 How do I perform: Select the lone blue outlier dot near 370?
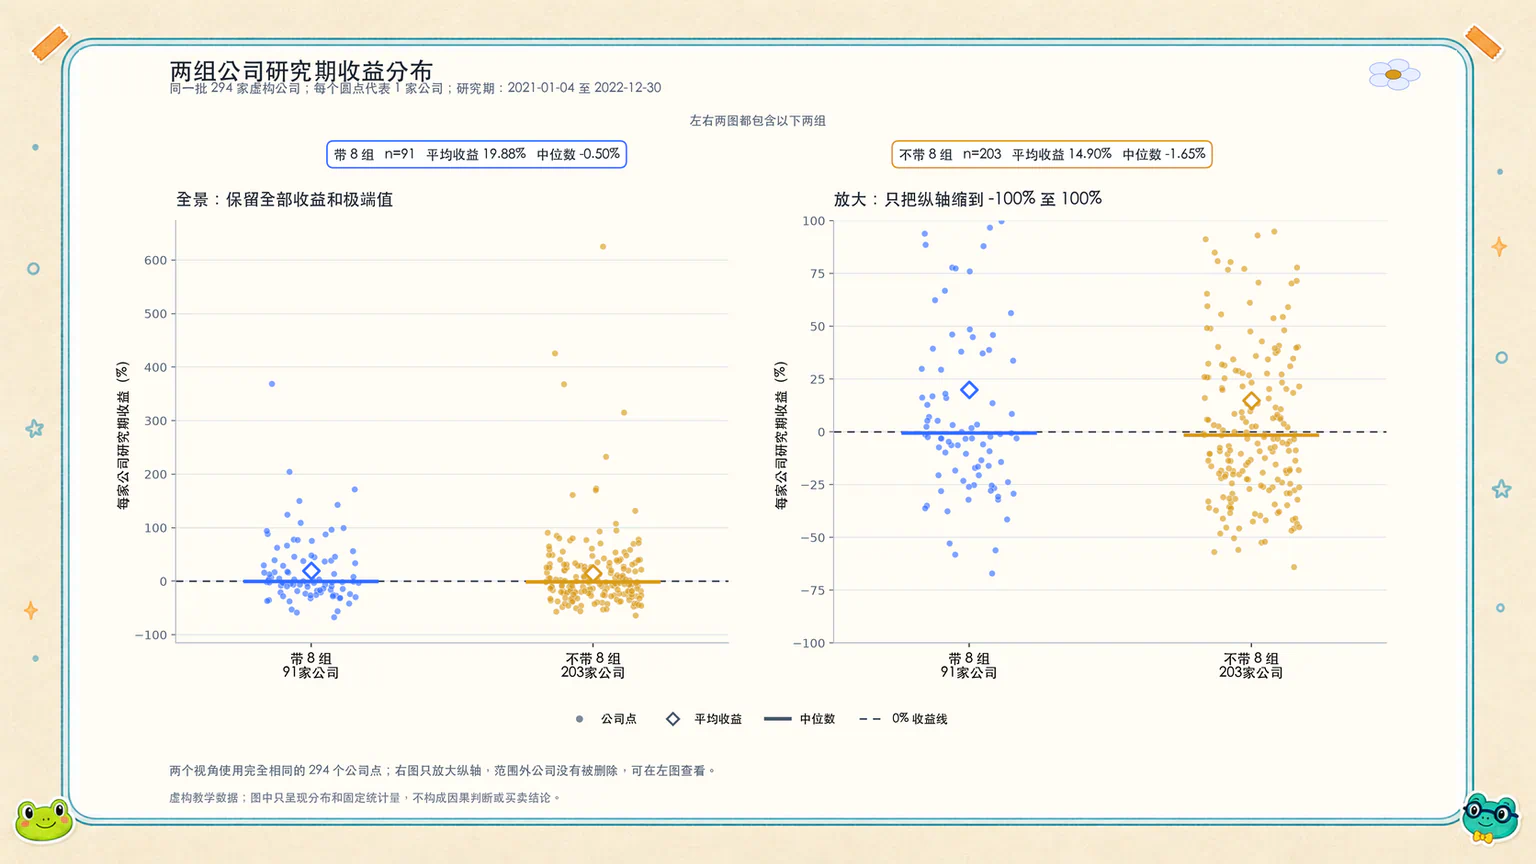(272, 384)
